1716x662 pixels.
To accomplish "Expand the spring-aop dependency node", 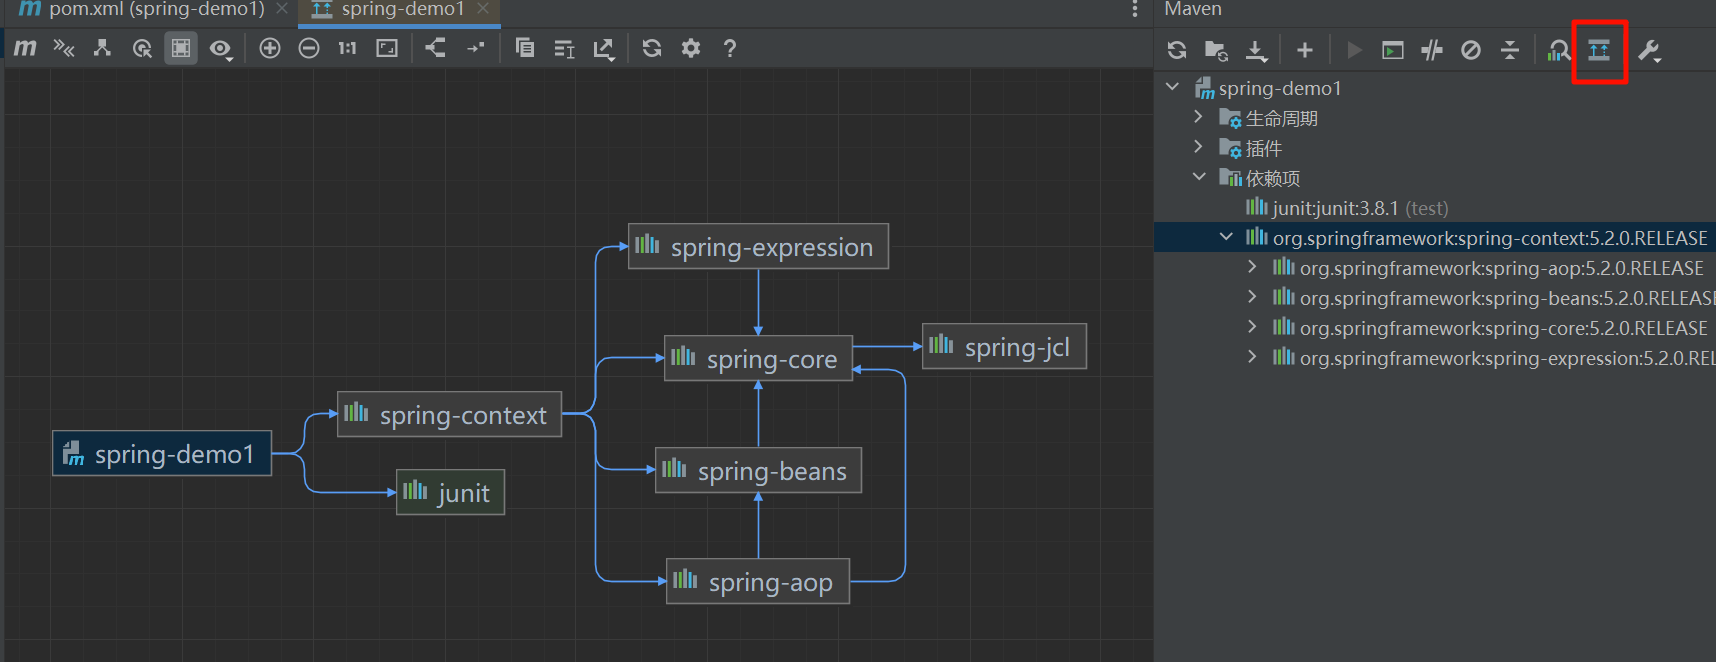I will (1252, 267).
